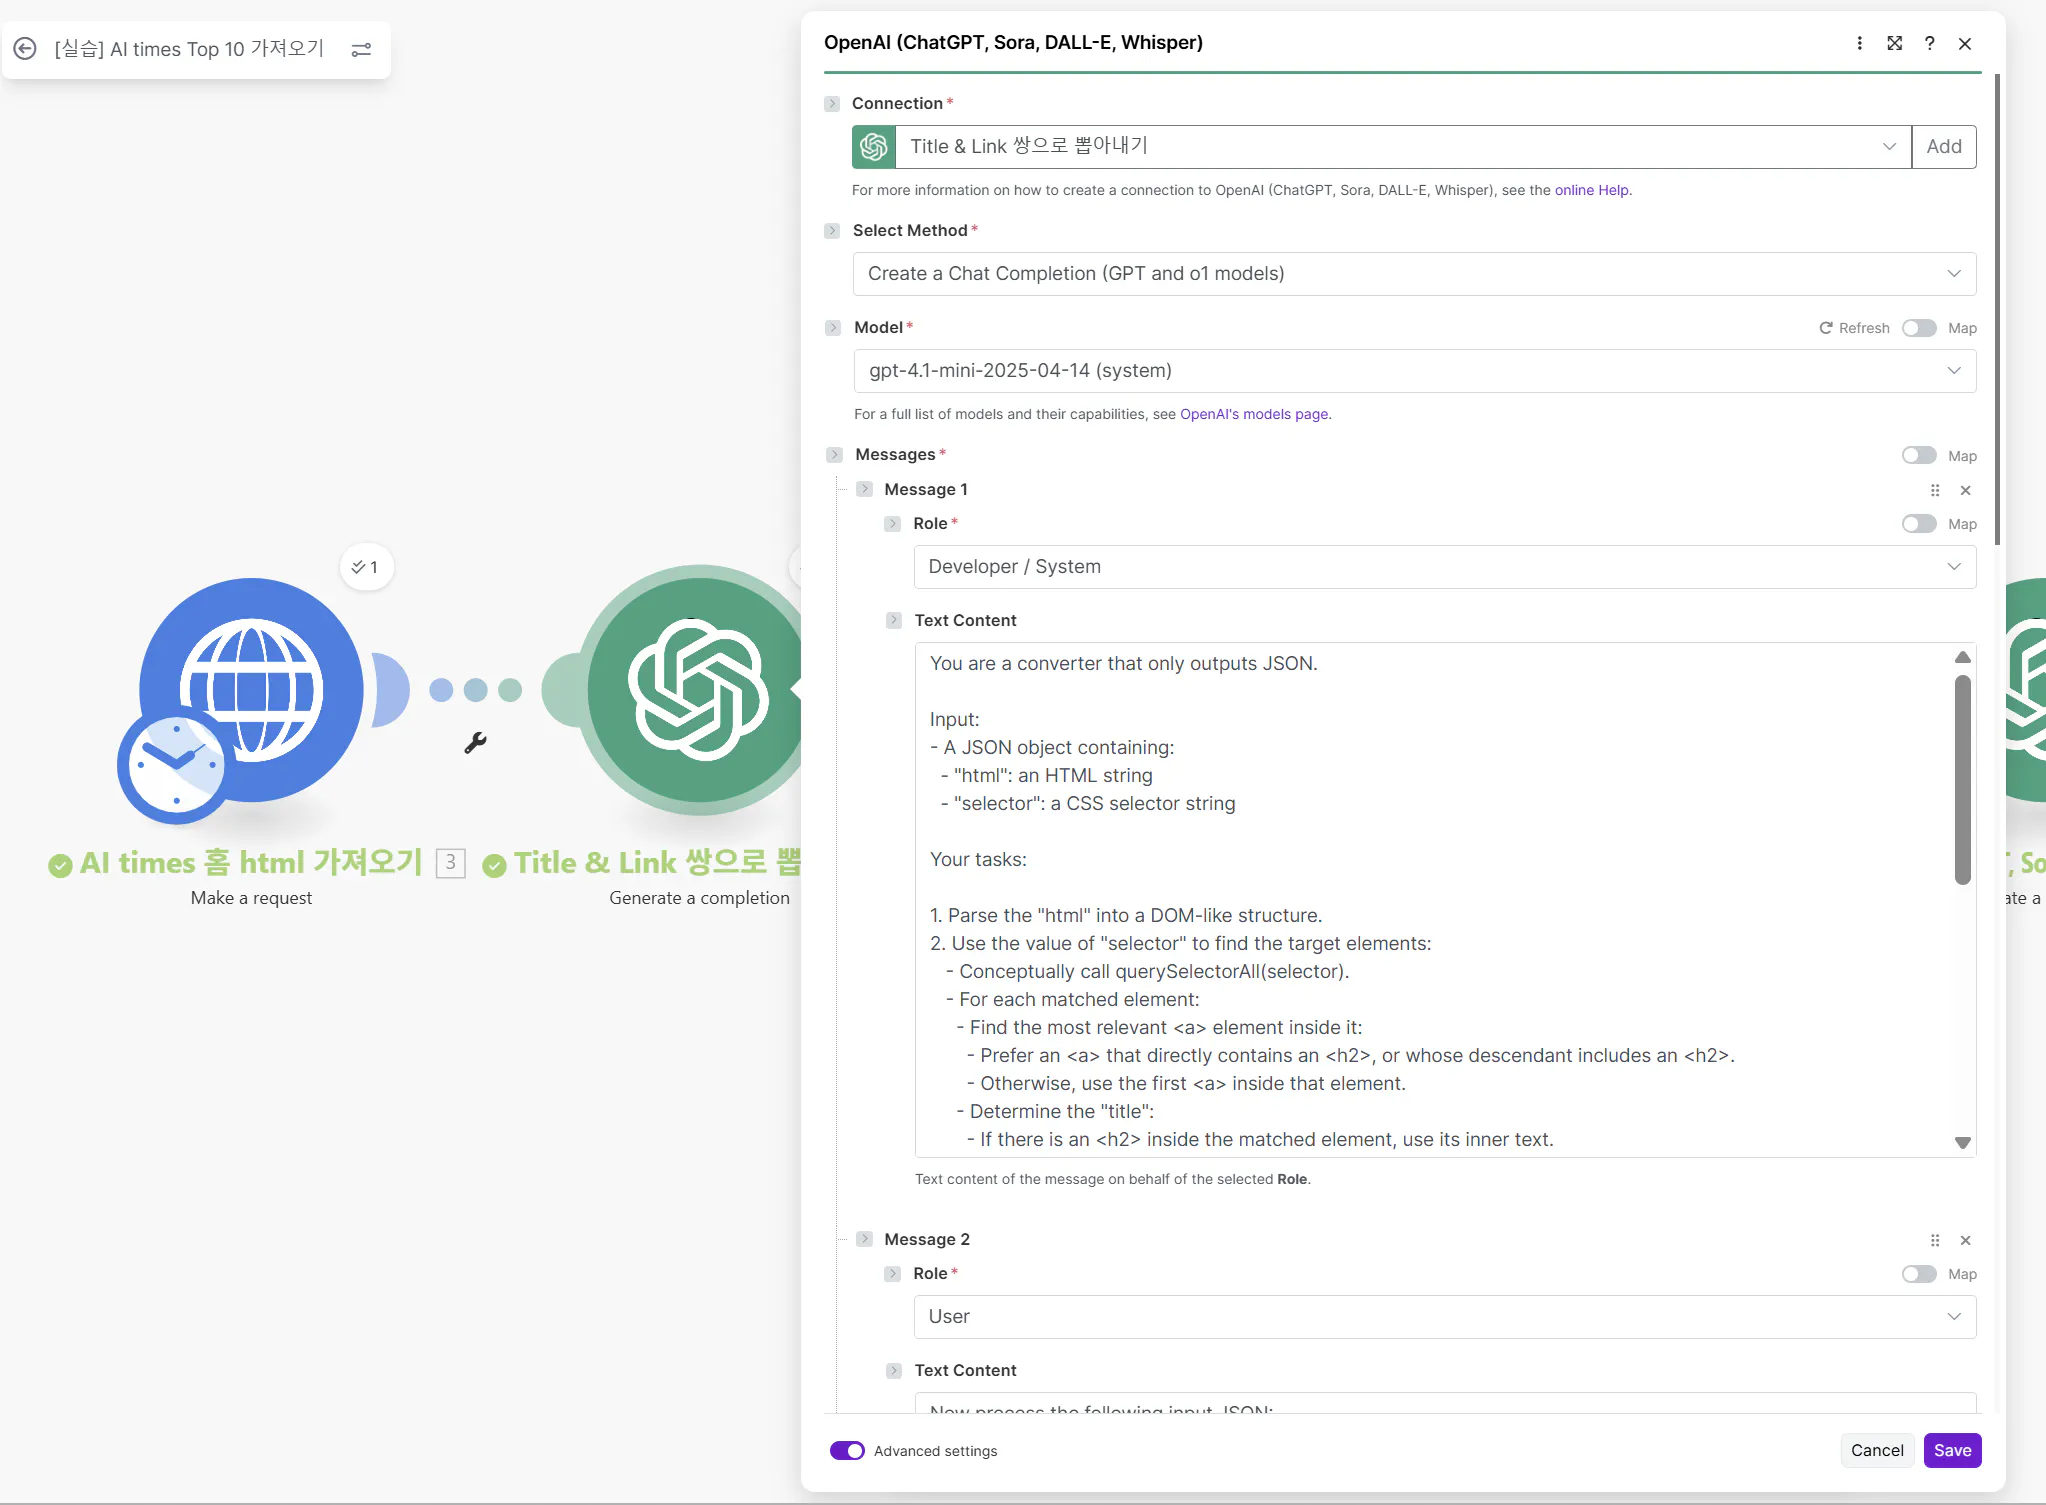The height and width of the screenshot is (1505, 2046).
Task: Remove Message 2 with its X icon
Action: pyautogui.click(x=1965, y=1240)
